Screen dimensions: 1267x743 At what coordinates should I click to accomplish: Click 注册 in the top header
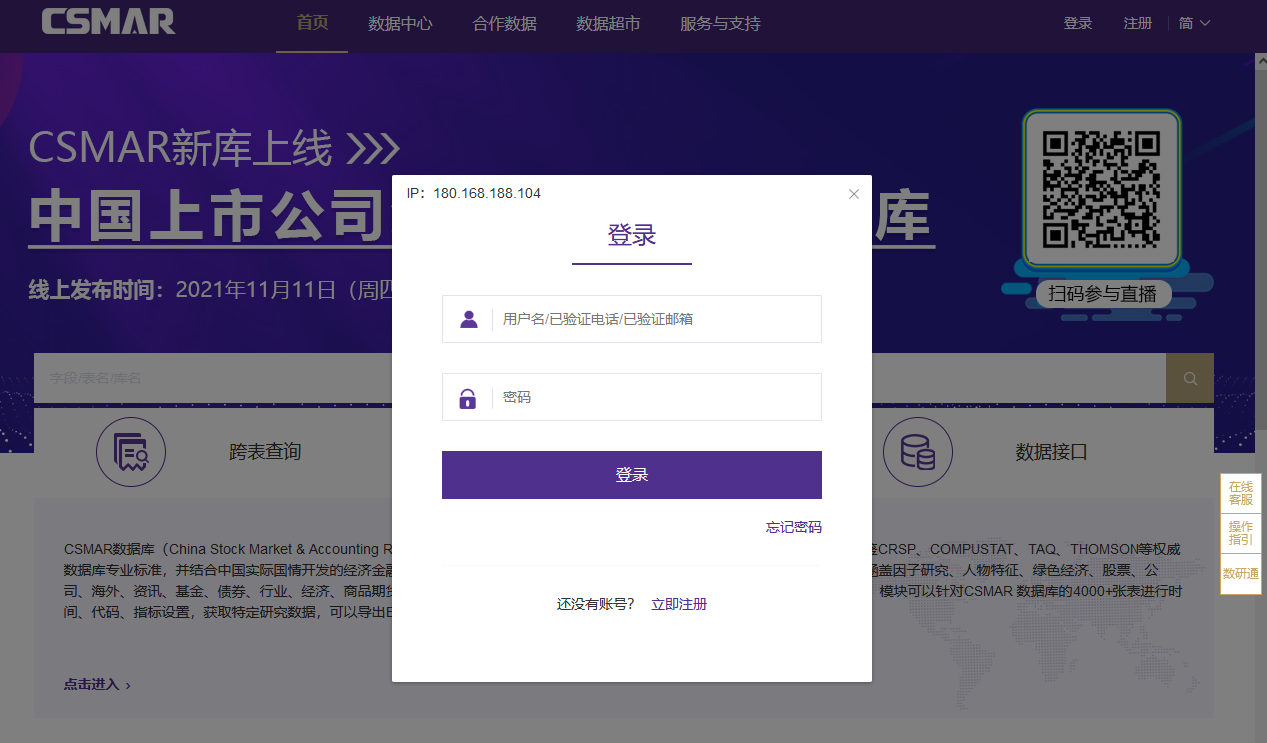pos(1137,23)
